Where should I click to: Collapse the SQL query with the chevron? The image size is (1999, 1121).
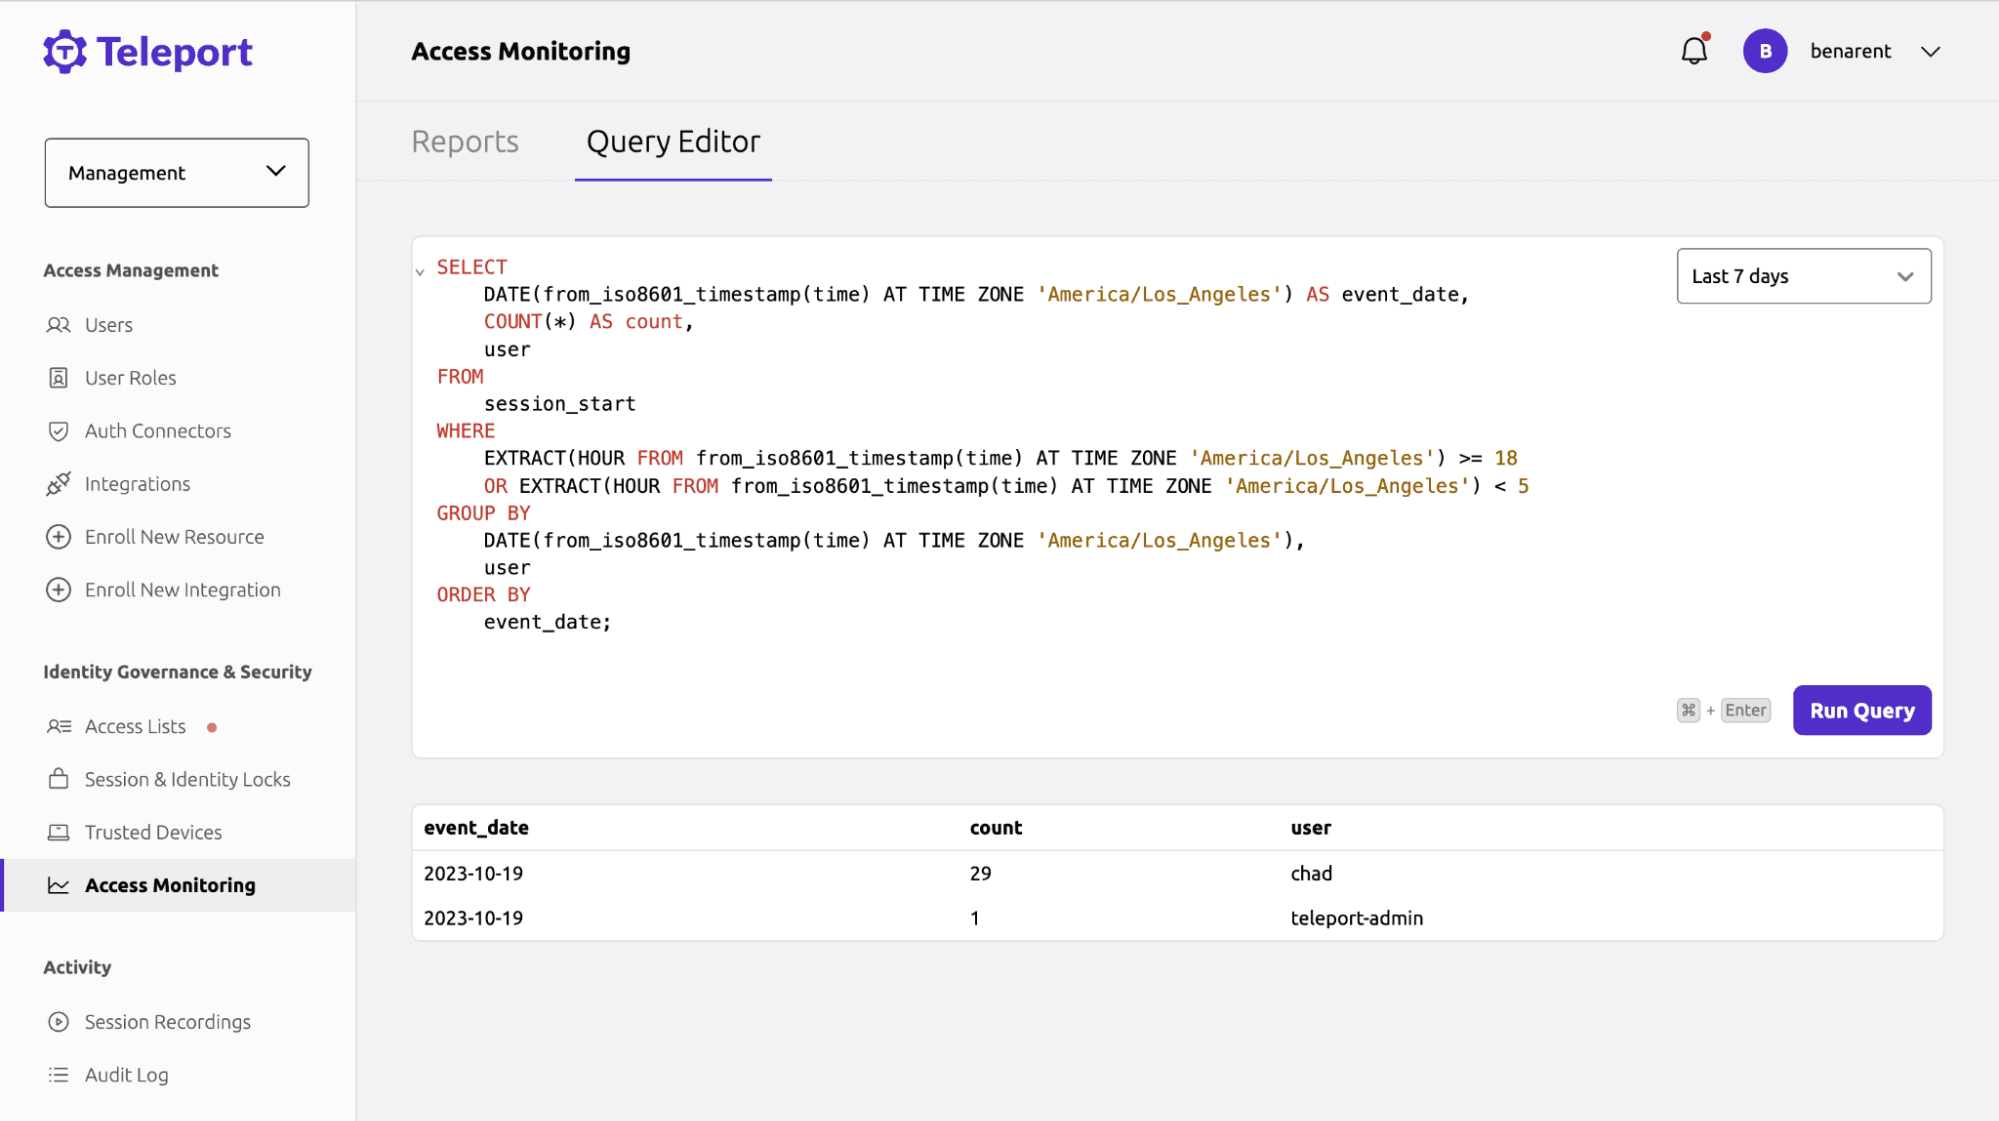(420, 271)
